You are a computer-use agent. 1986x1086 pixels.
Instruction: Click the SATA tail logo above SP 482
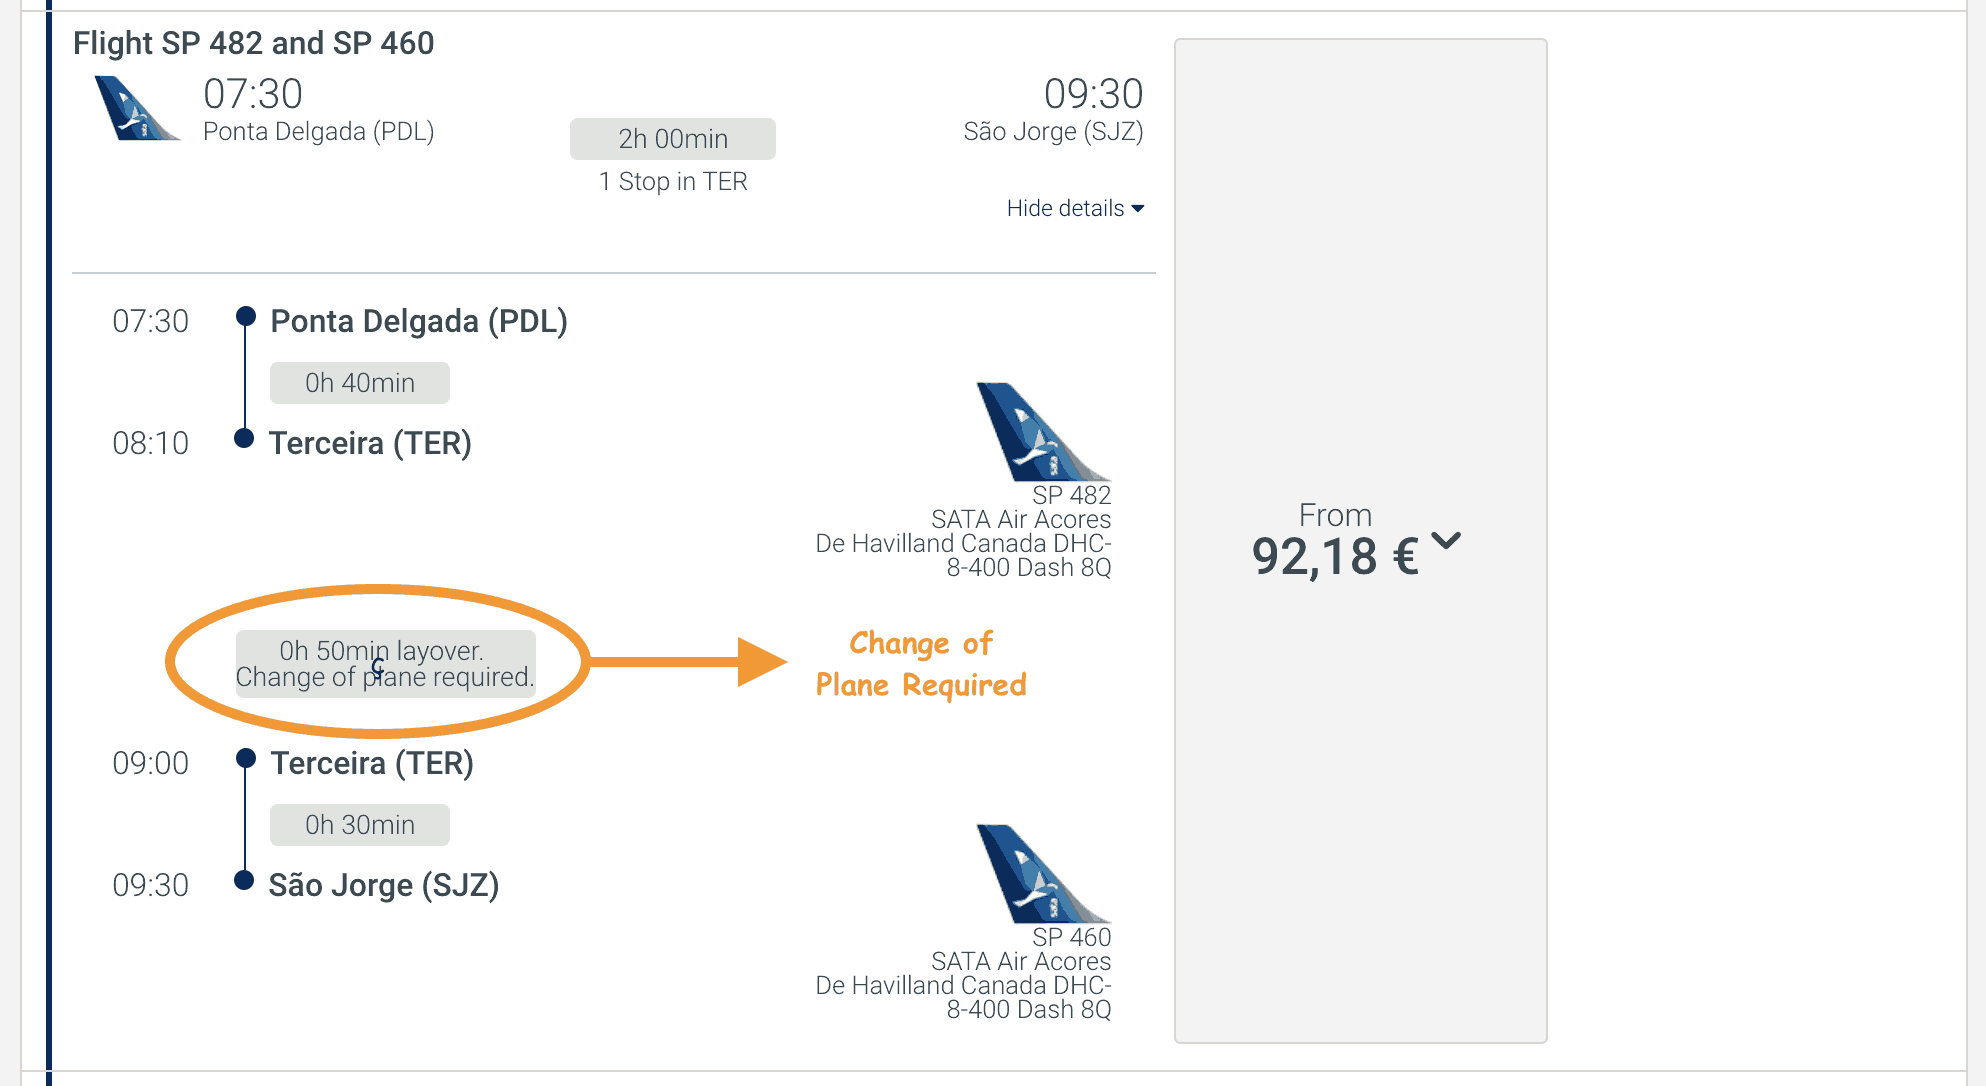pos(1043,432)
